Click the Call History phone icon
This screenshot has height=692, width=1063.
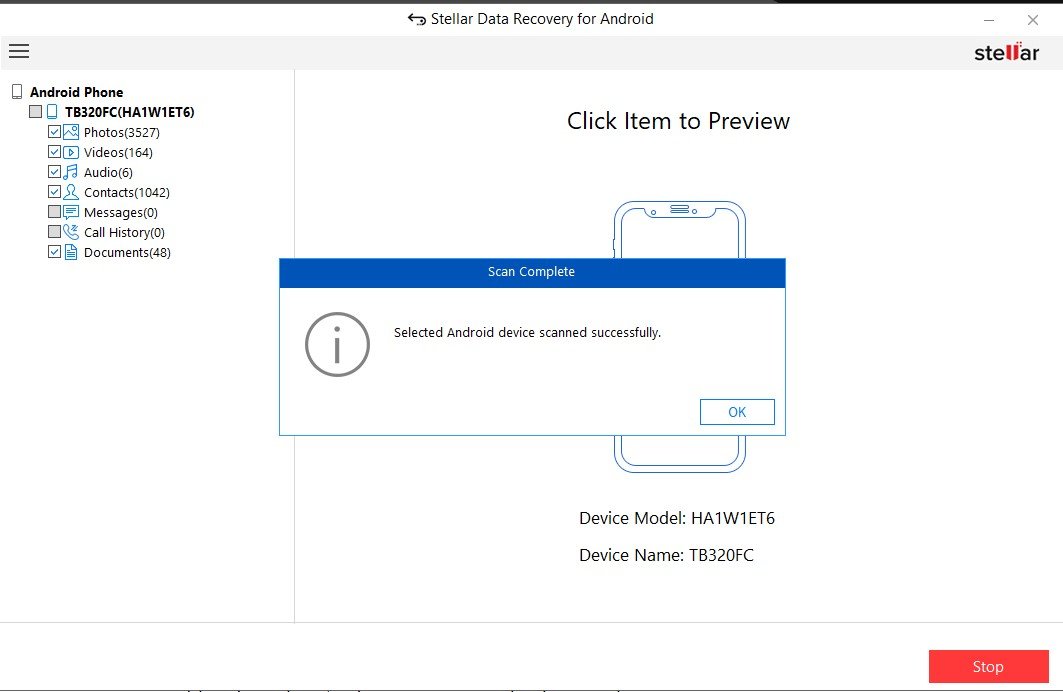[x=71, y=232]
